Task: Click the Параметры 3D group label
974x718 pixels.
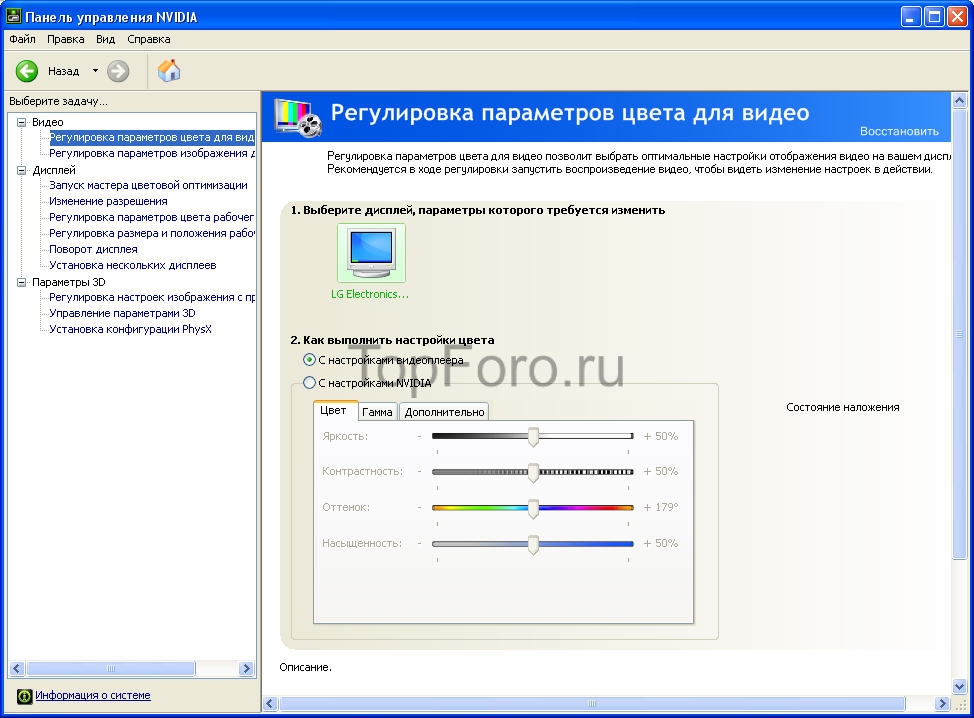Action: tap(69, 282)
